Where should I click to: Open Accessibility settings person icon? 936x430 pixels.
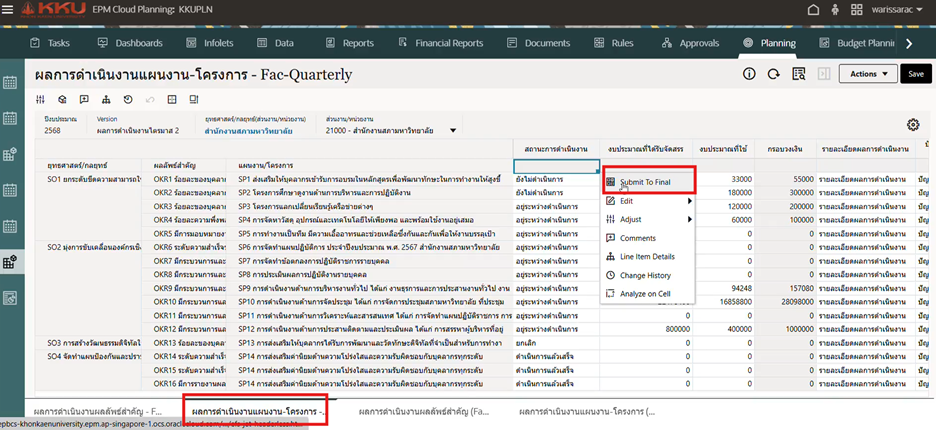(835, 10)
